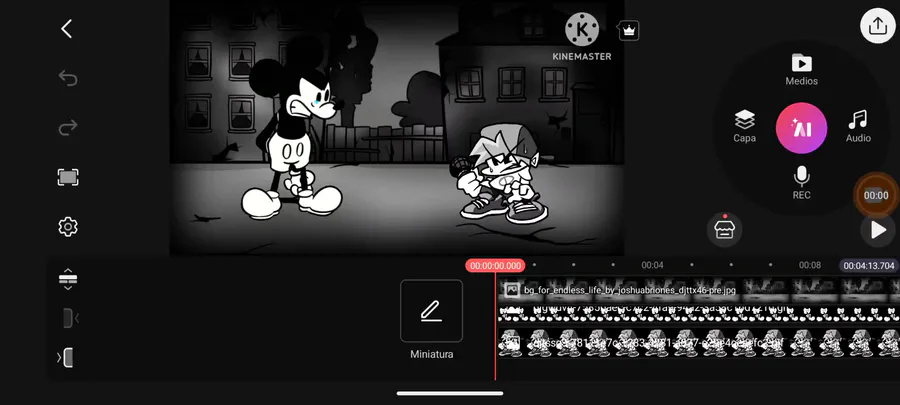This screenshot has height=405, width=900.
Task: Toggle fullscreen preview frame icon
Action: 68,177
